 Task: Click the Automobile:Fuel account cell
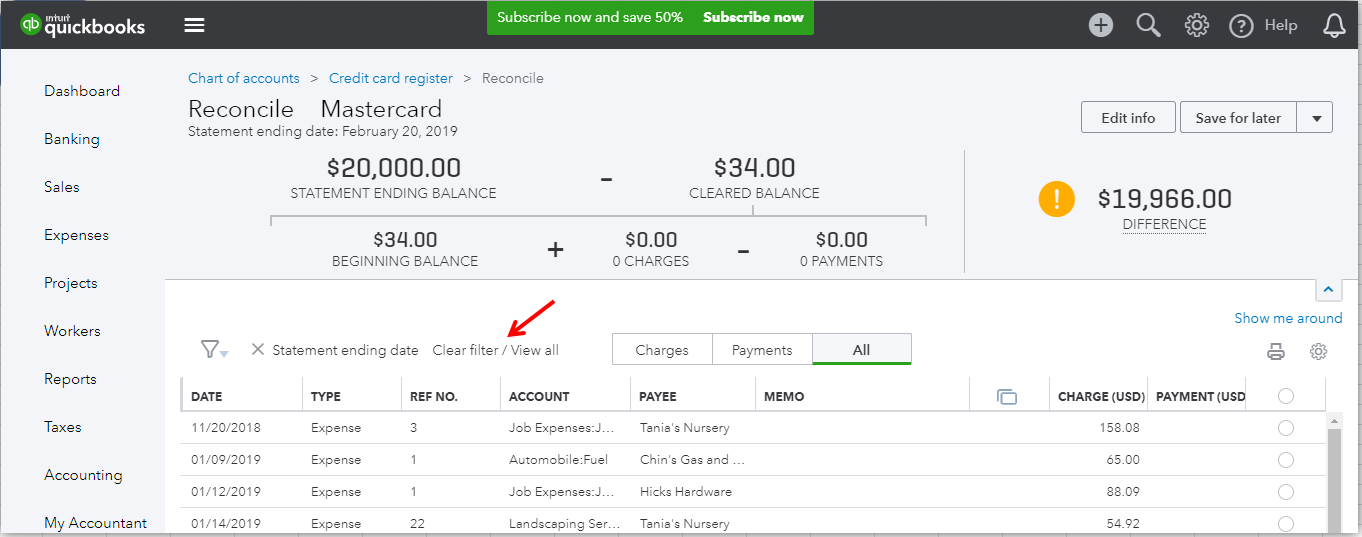coord(557,460)
